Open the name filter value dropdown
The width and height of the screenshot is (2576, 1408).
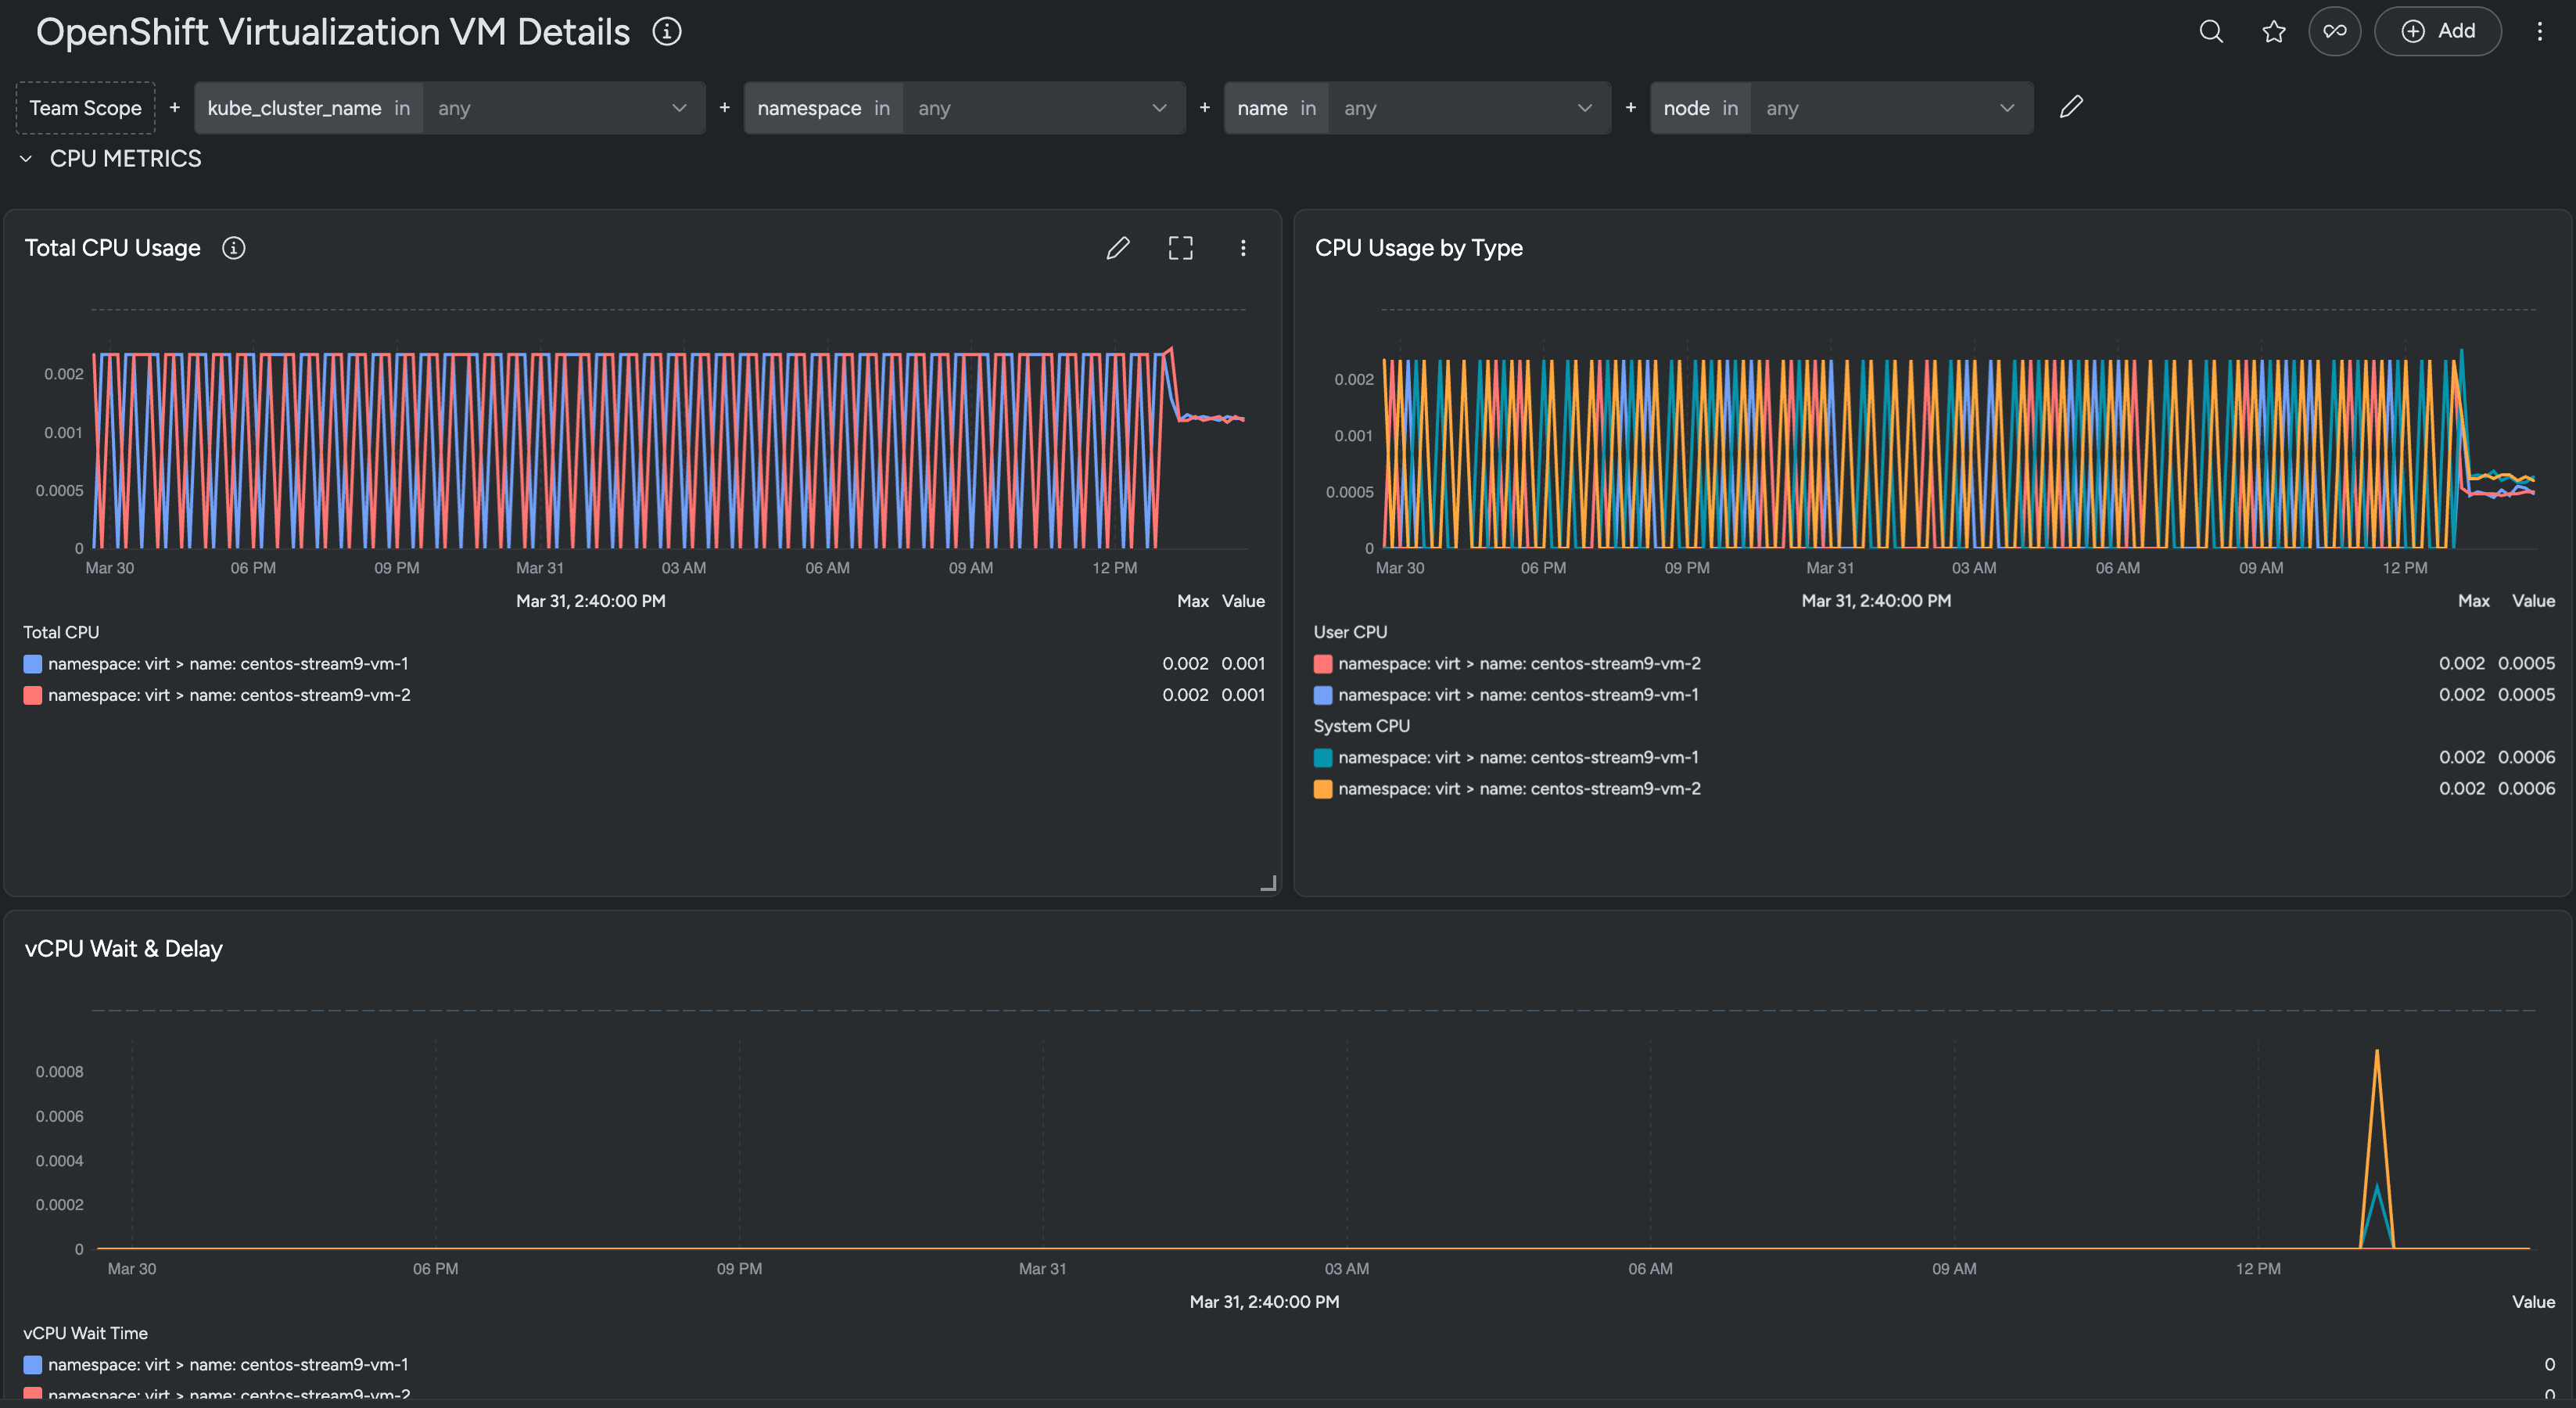click(x=1470, y=108)
